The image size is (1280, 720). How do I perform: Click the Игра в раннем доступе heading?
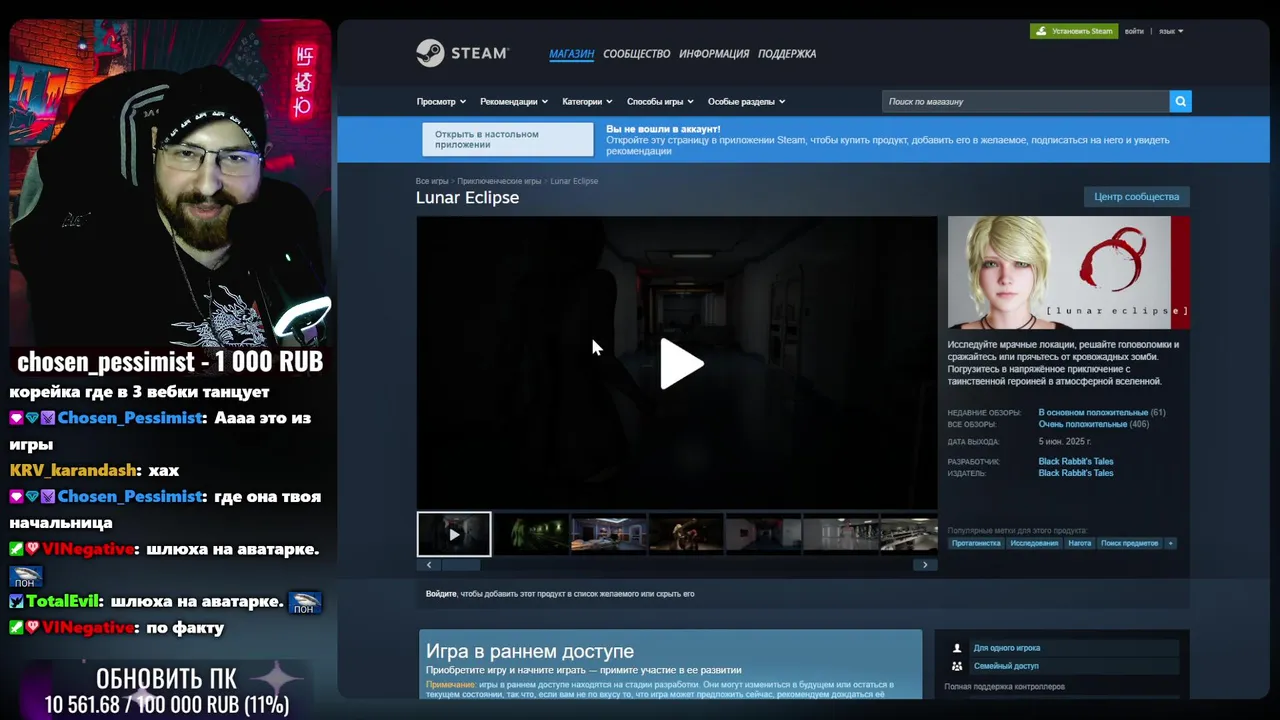[x=530, y=651]
